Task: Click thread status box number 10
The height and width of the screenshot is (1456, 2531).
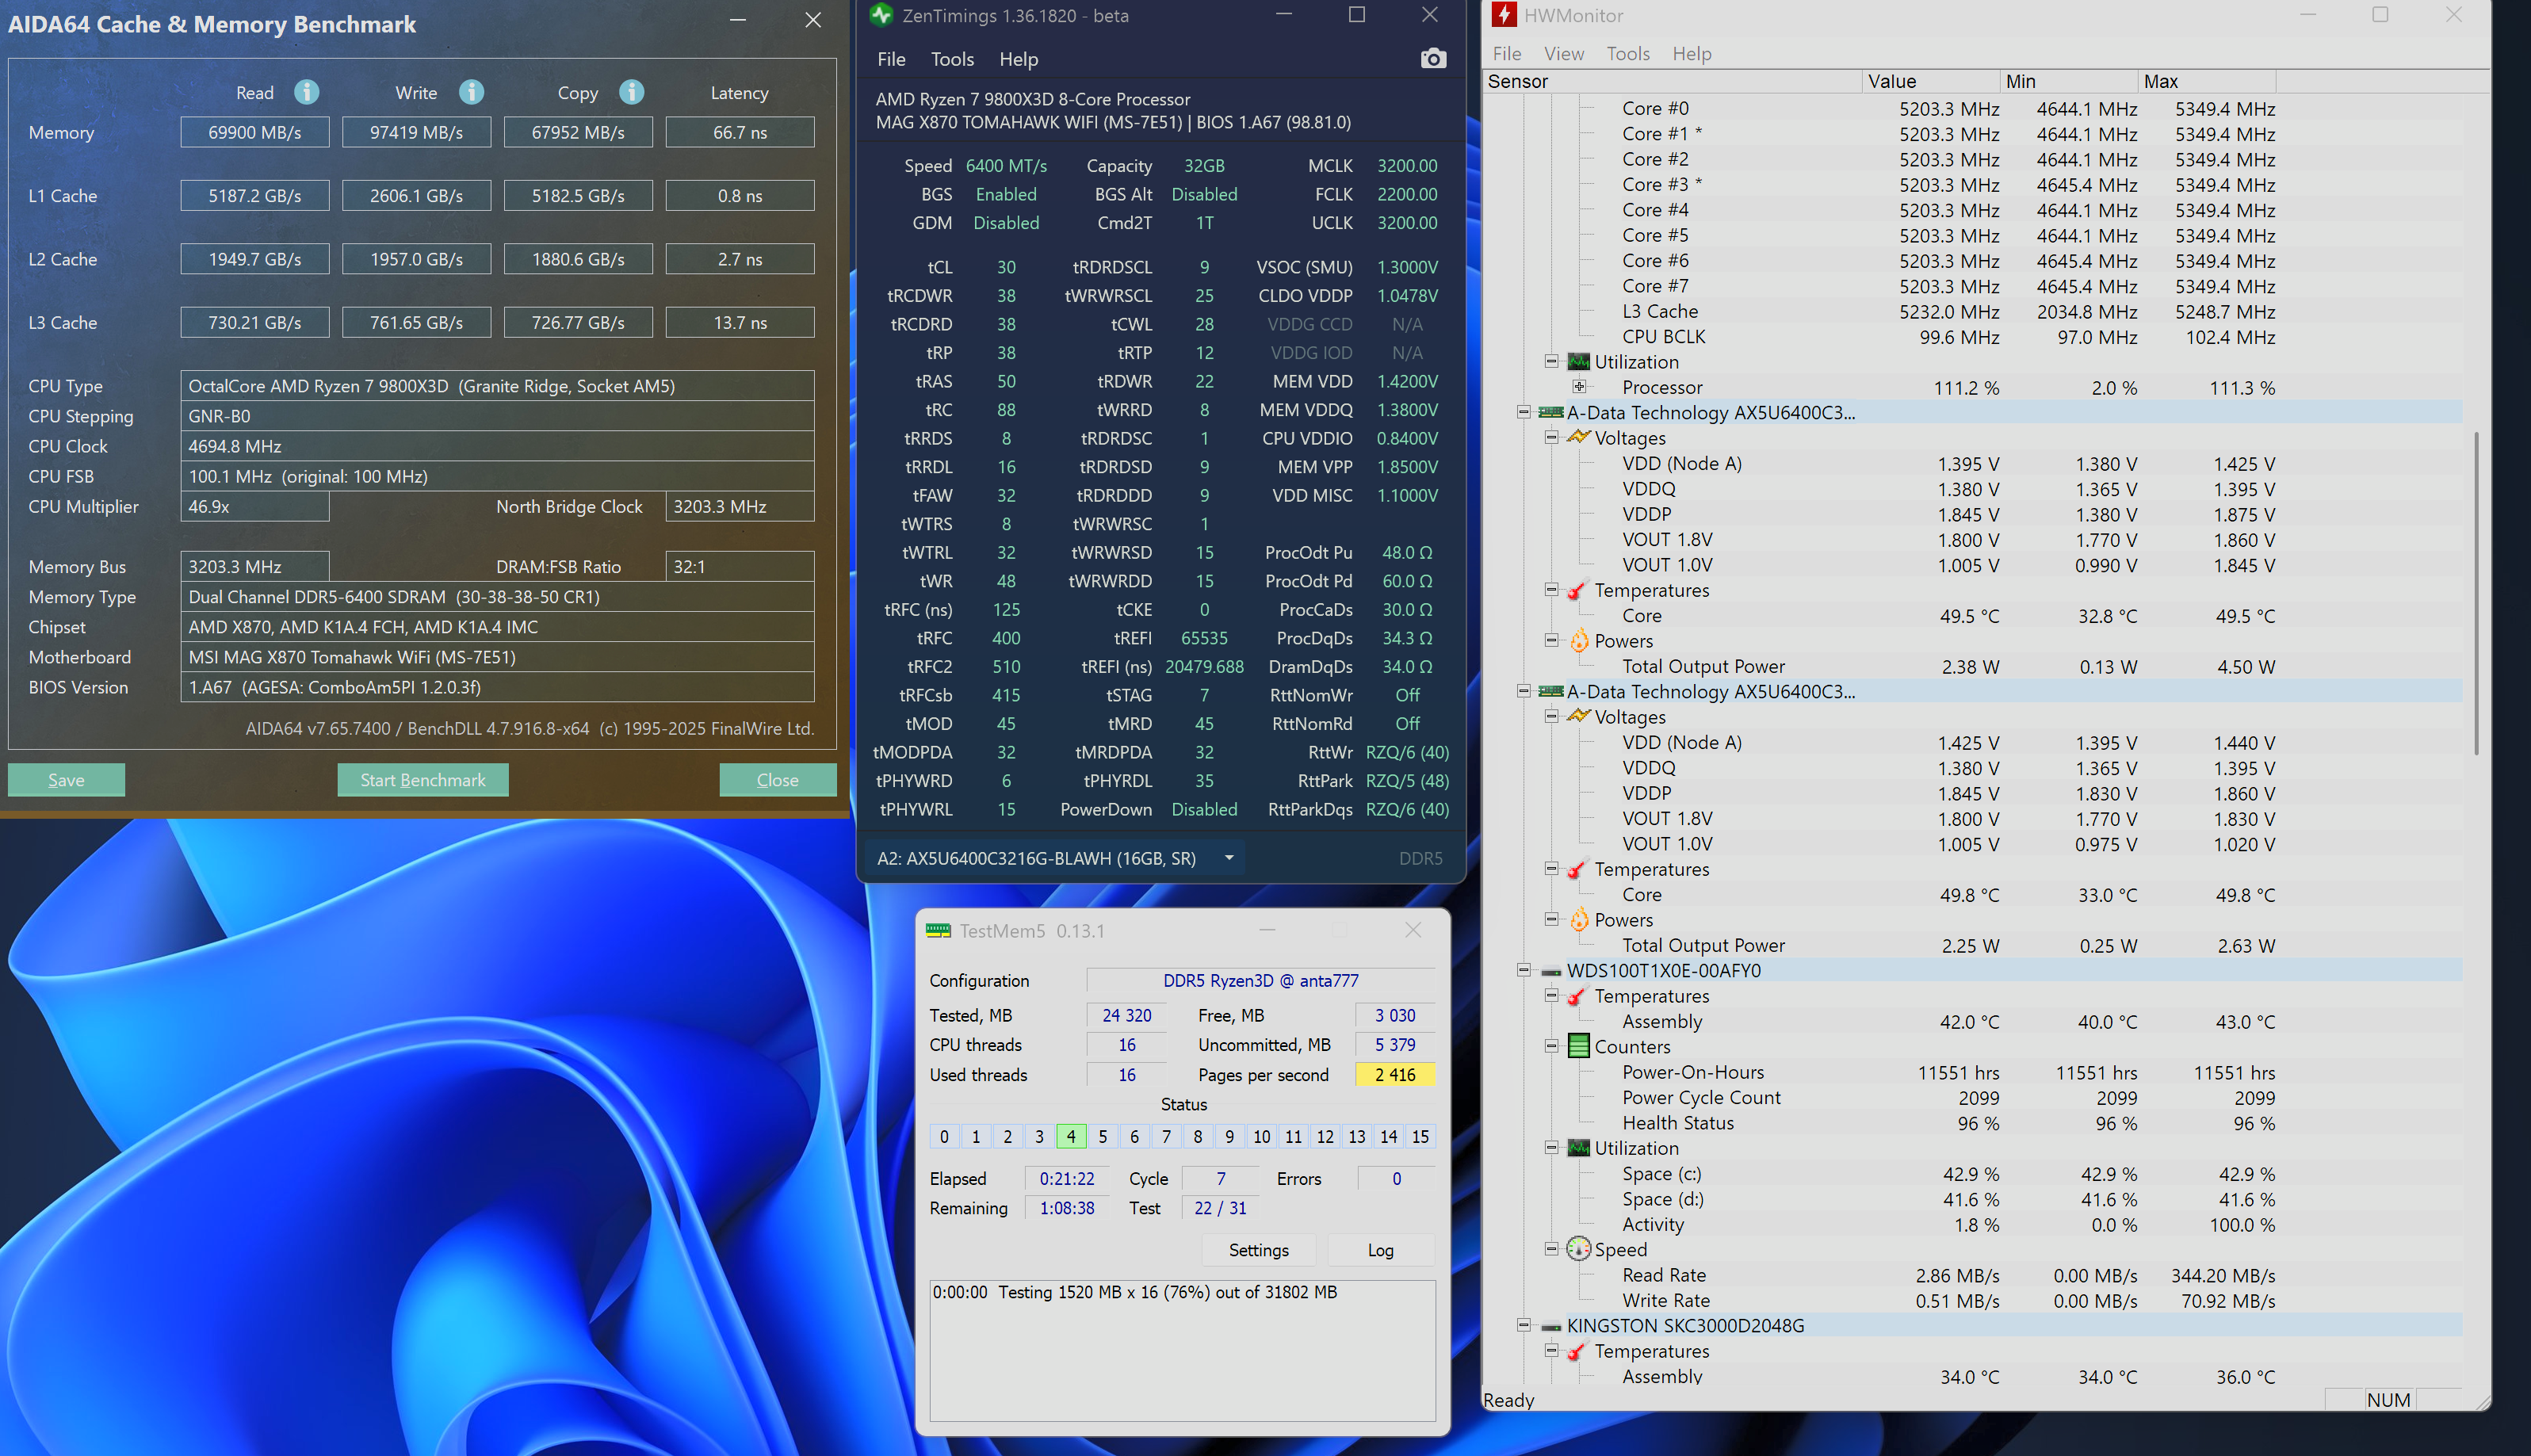Action: click(x=1261, y=1136)
